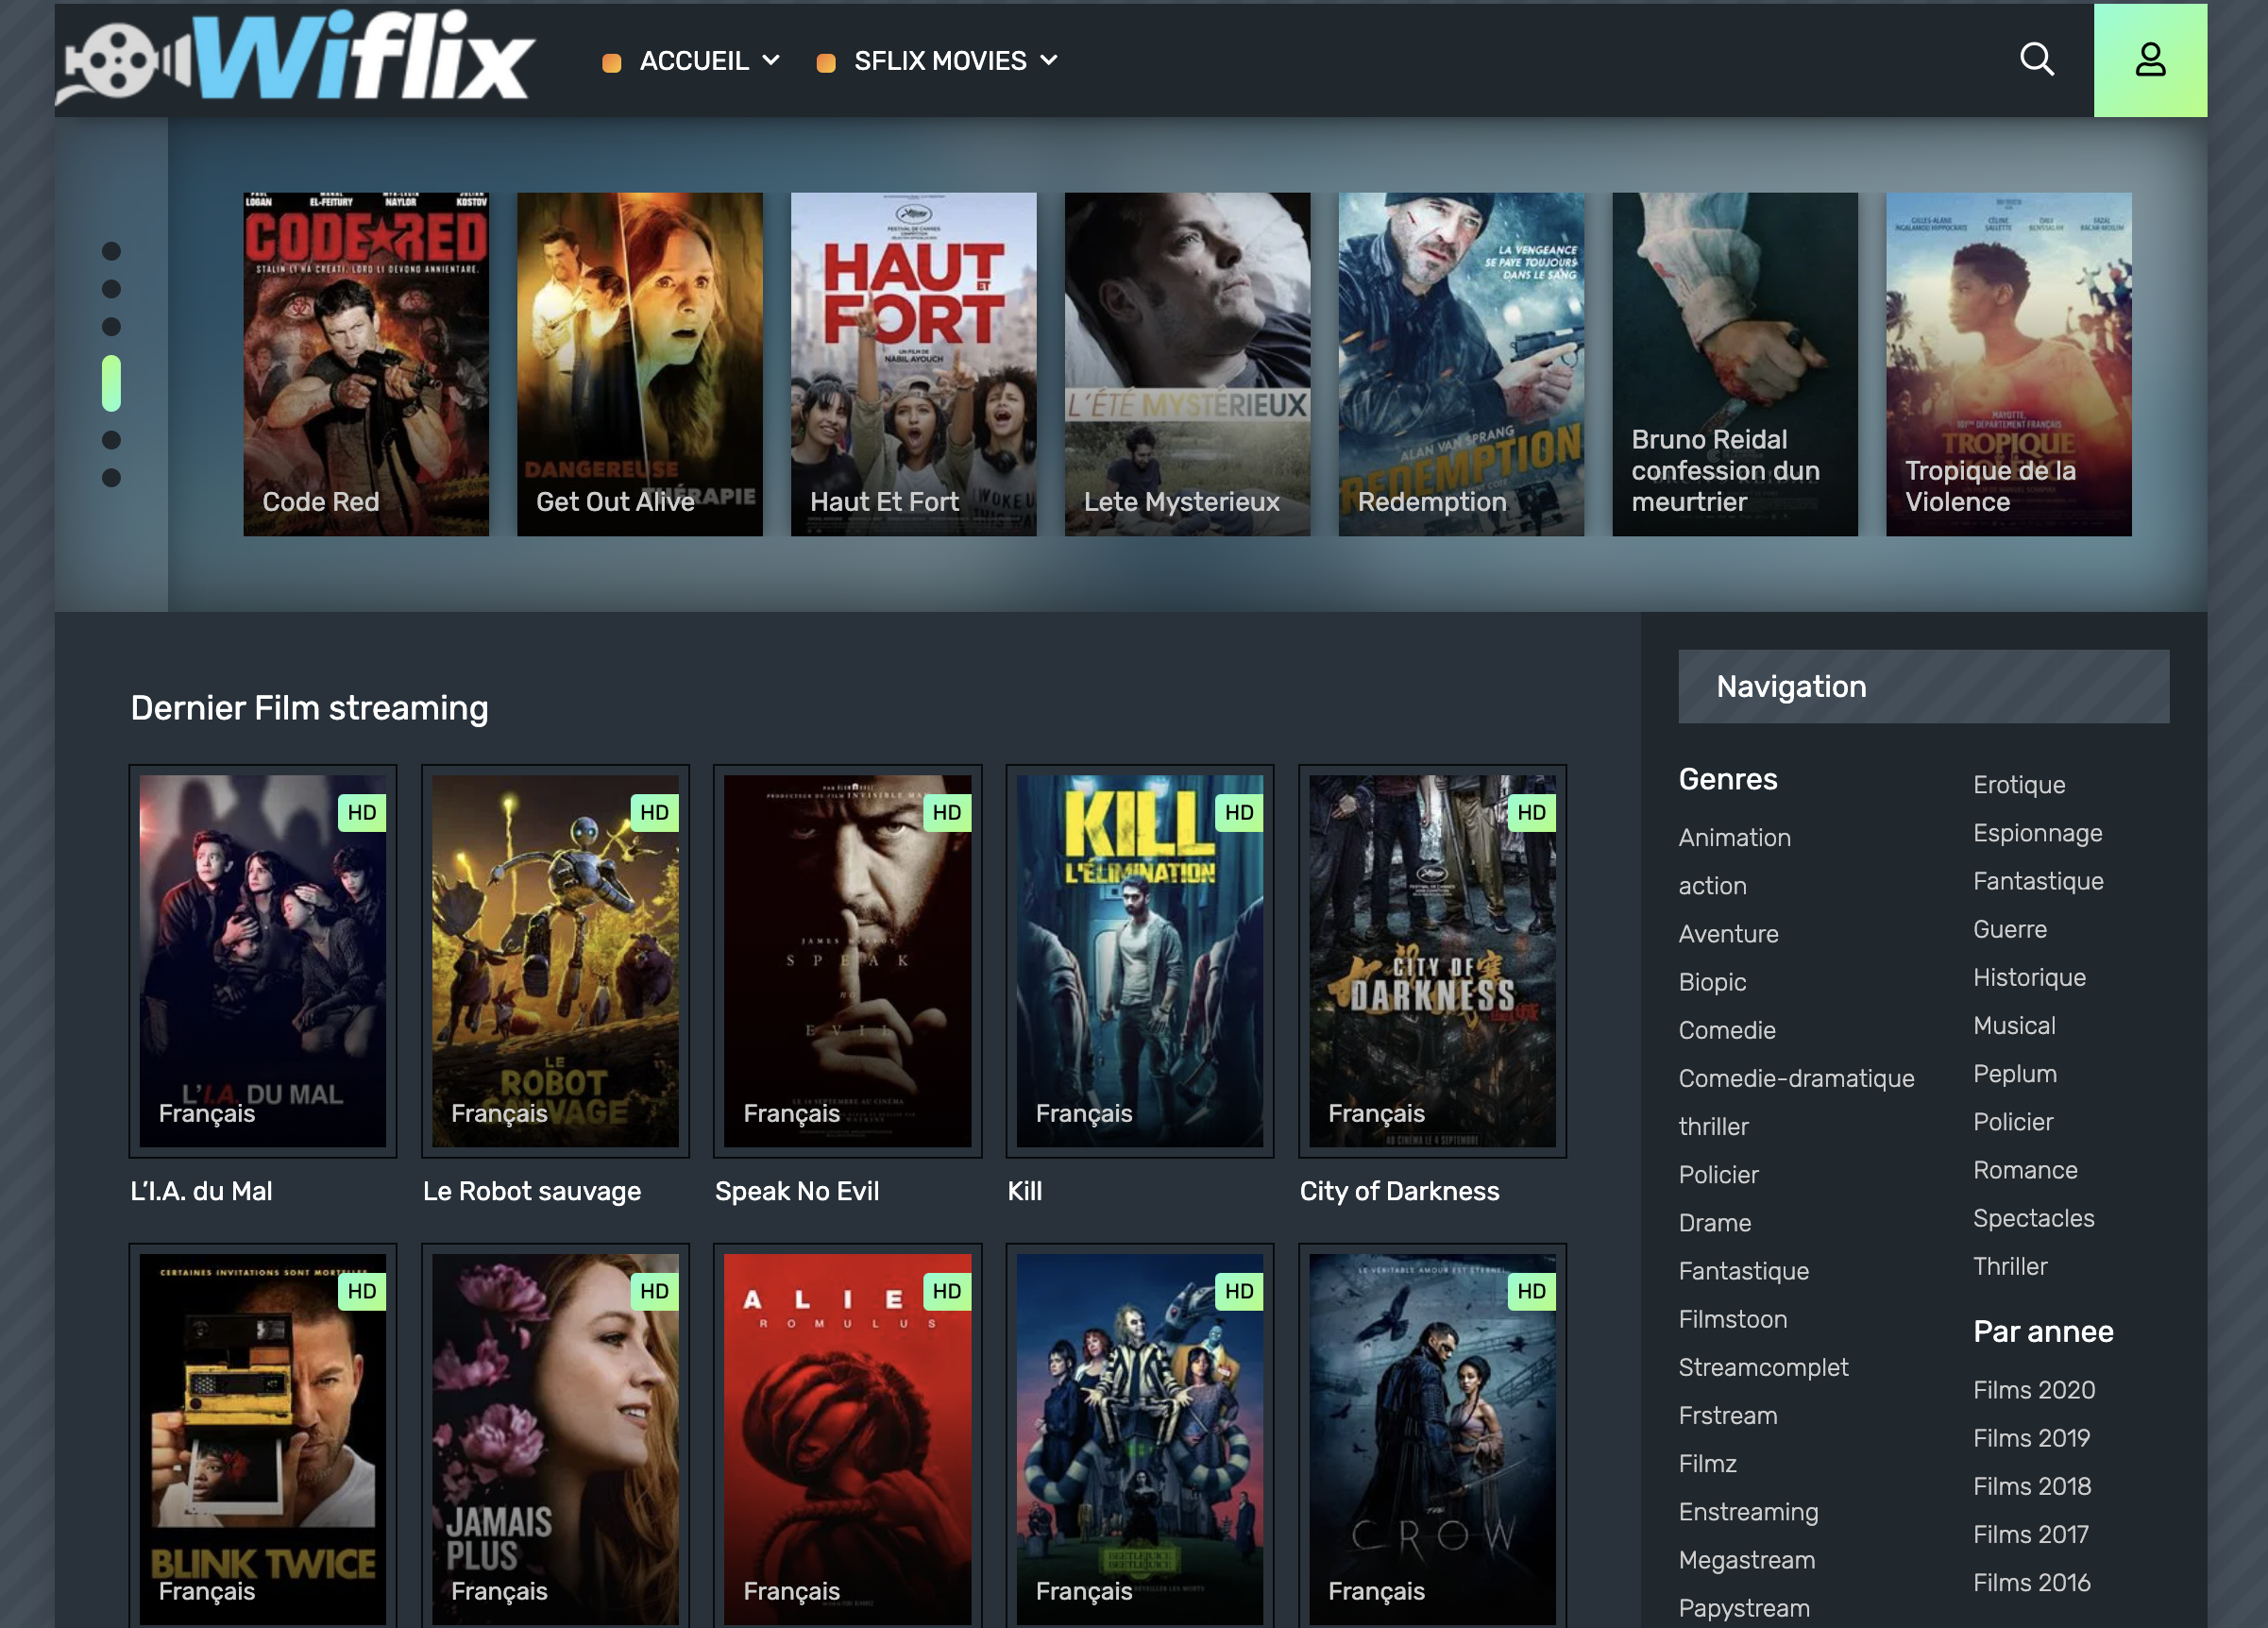Open the L'I.A. du Mal movie card
The width and height of the screenshot is (2268, 1628).
tap(263, 961)
